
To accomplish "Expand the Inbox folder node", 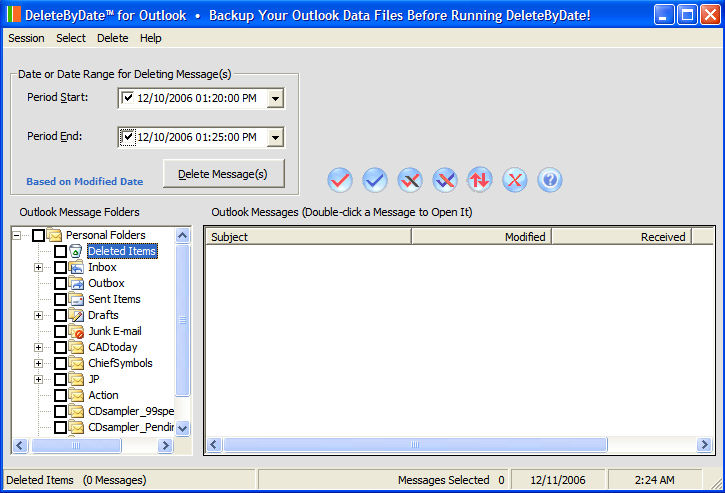I will pyautogui.click(x=39, y=267).
